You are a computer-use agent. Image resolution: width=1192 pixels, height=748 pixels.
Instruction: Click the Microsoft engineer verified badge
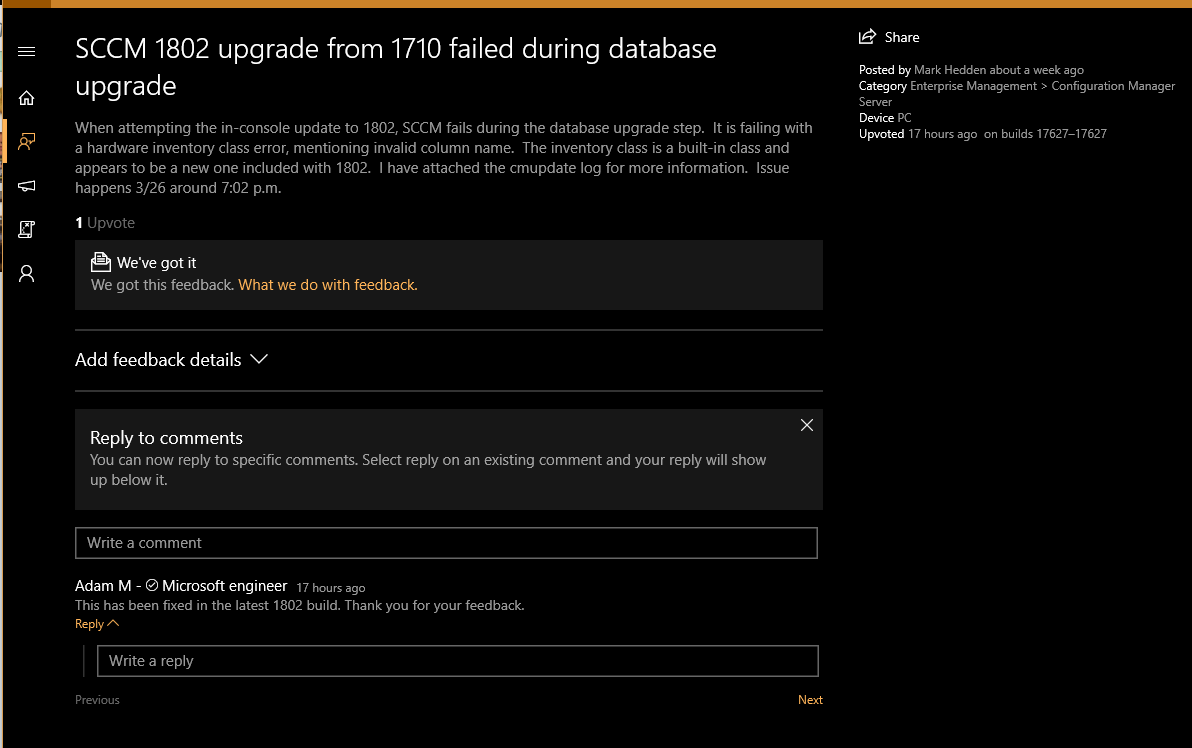tap(152, 585)
